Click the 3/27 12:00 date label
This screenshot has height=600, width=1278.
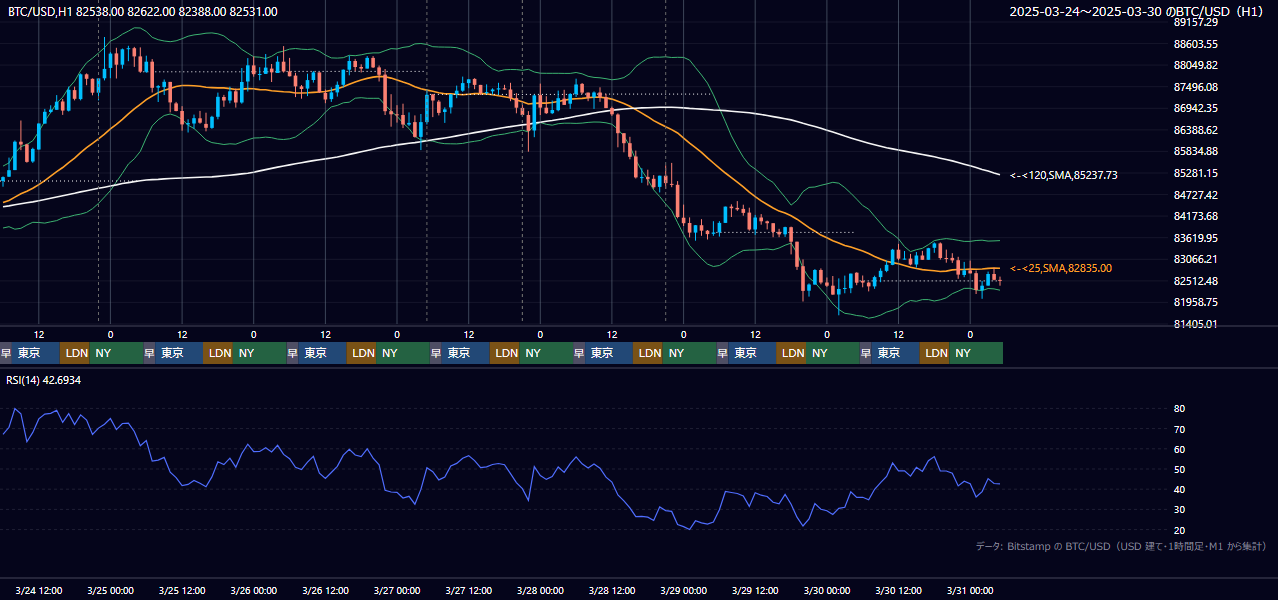click(x=469, y=590)
